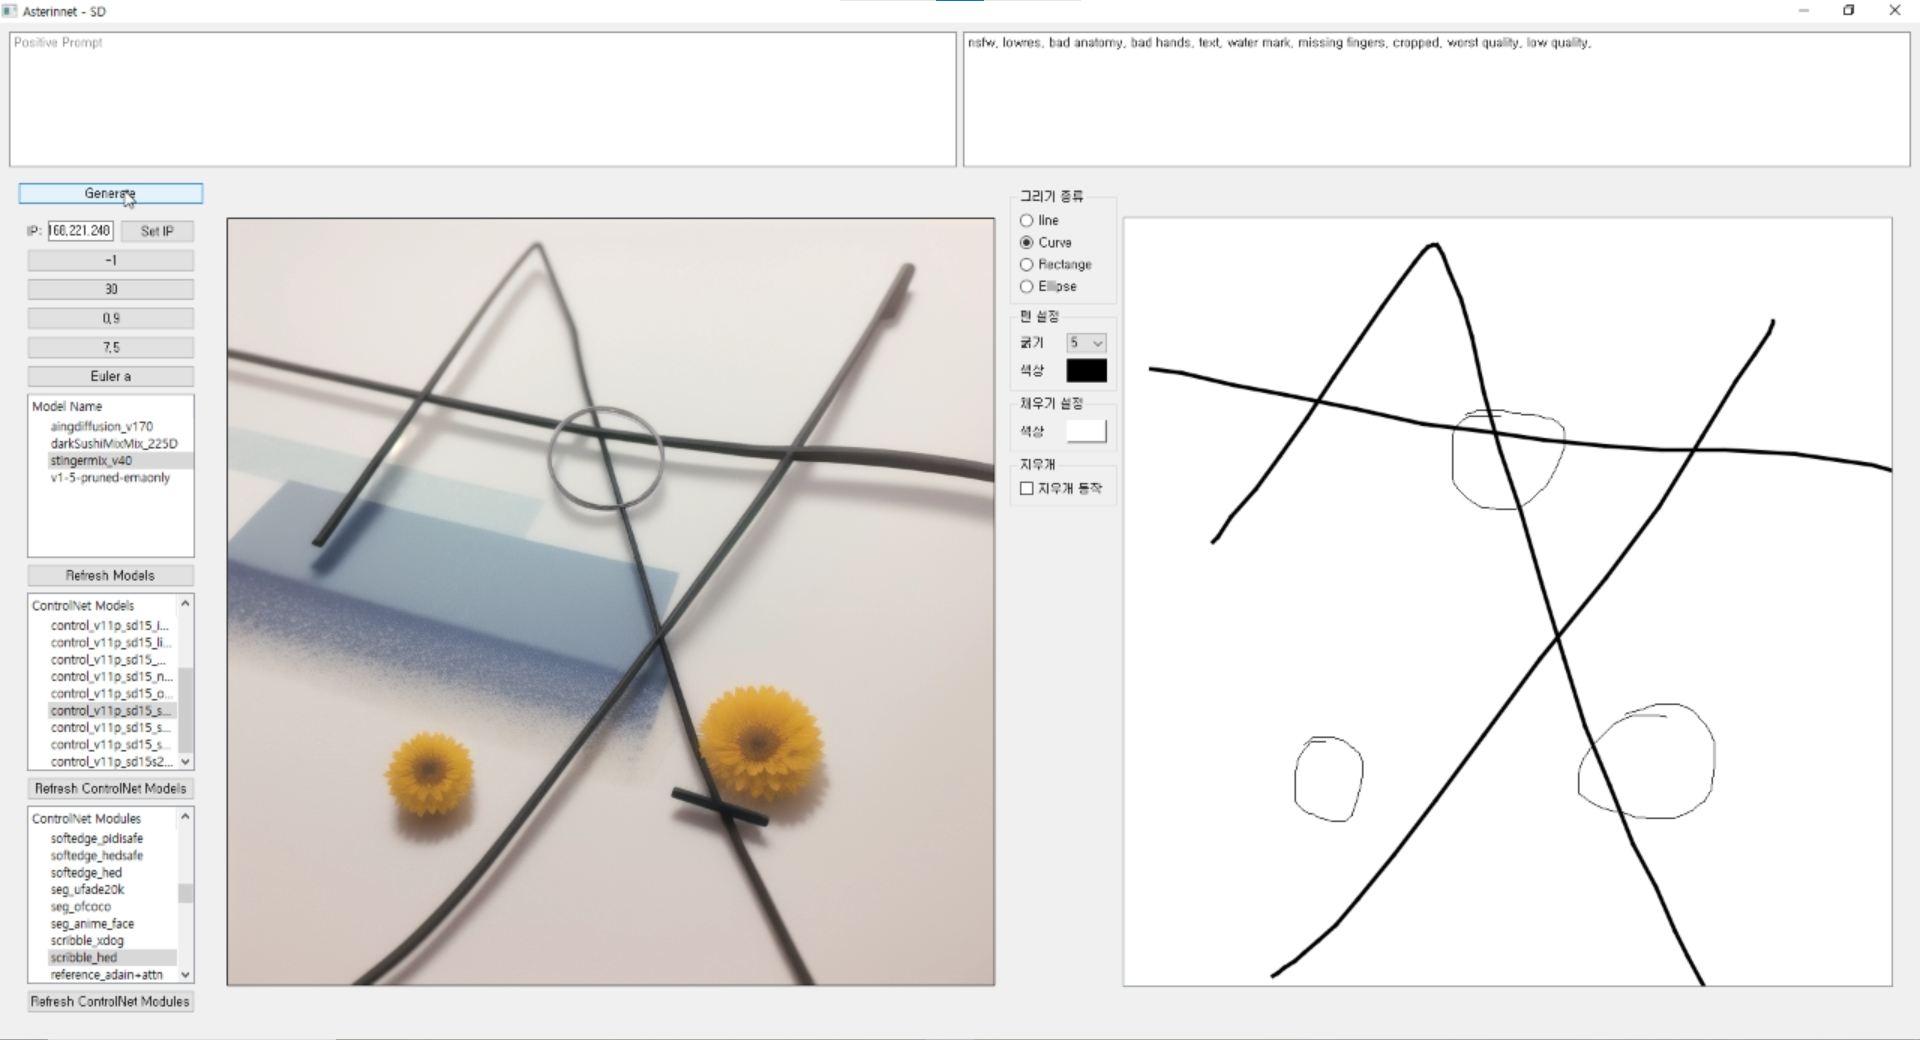This screenshot has width=1920, height=1040.
Task: Click the ControlNet Models scrollbar thumb
Action: point(185,710)
